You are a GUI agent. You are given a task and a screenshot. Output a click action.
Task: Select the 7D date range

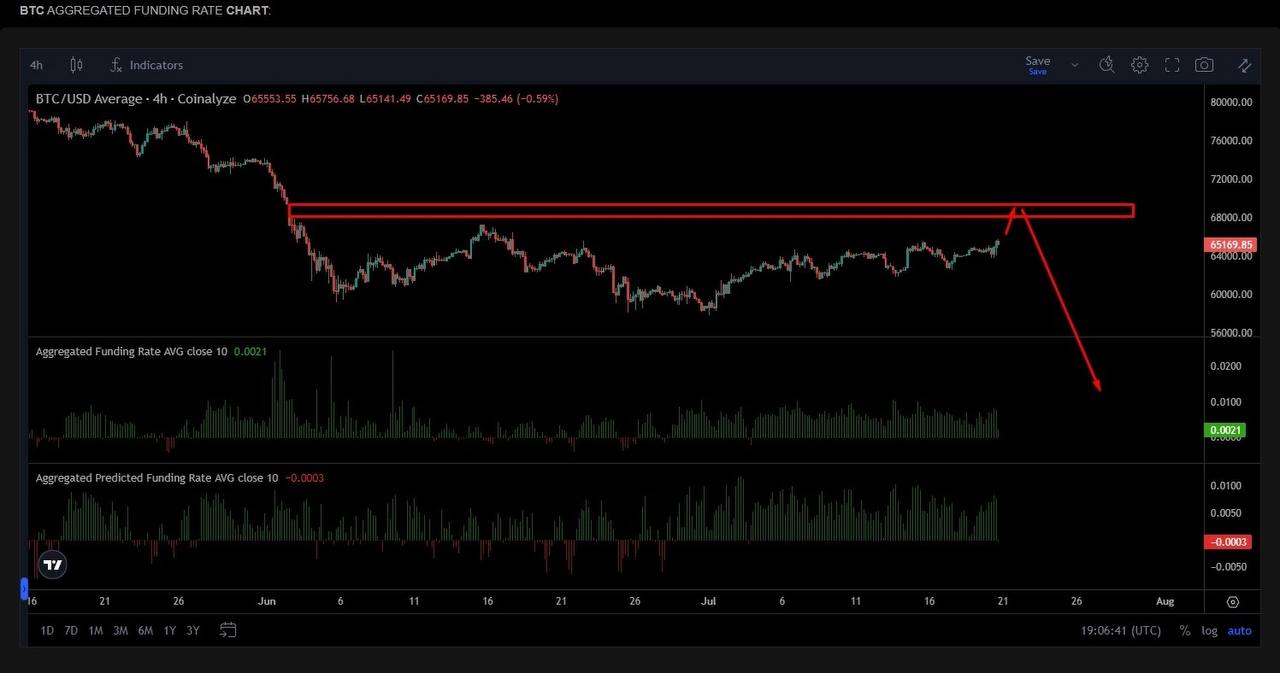[x=71, y=631]
